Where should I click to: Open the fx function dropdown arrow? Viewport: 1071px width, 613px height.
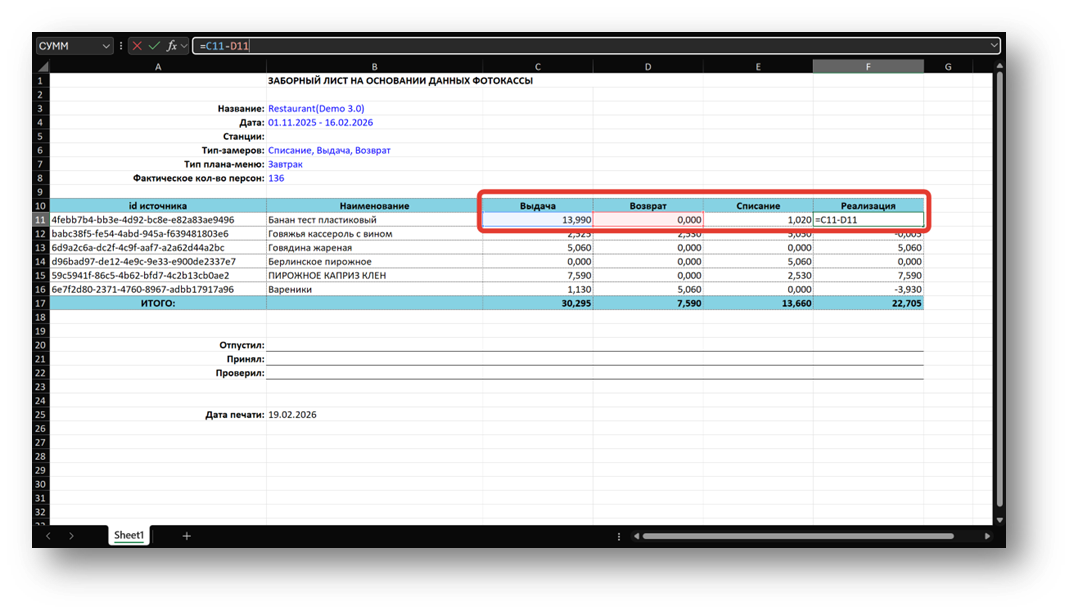pyautogui.click(x=184, y=46)
